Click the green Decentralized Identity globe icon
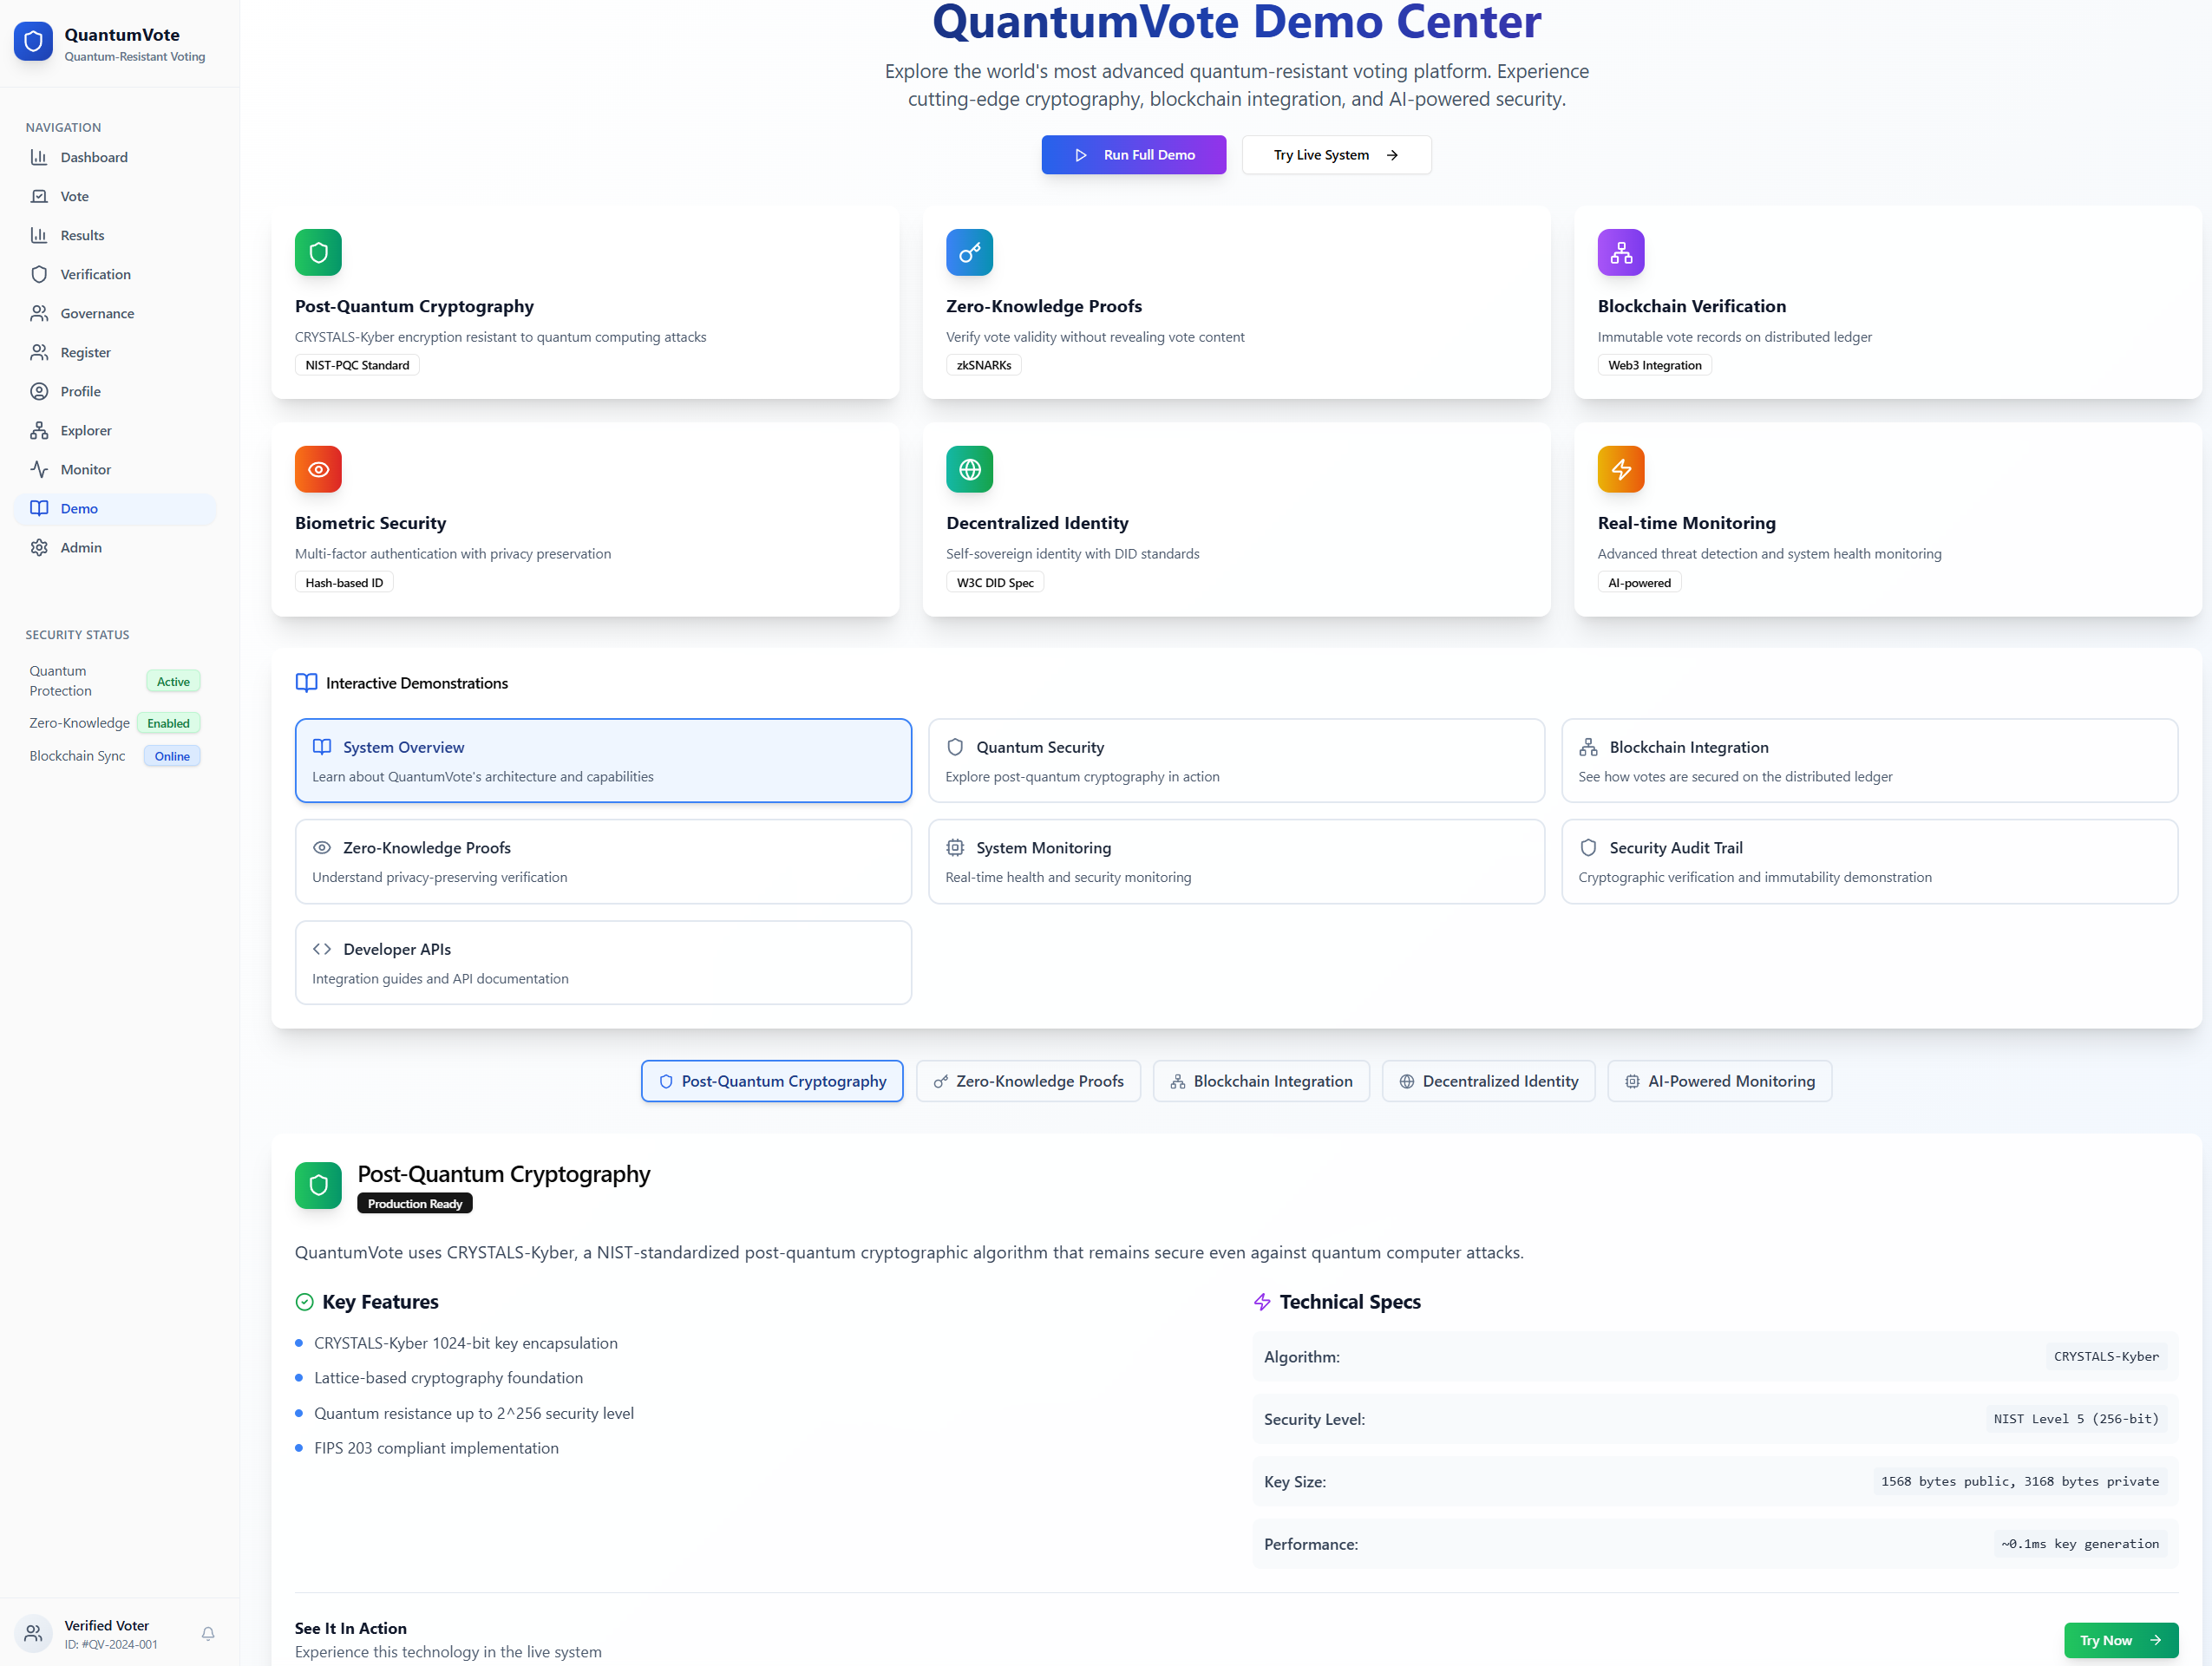Image resolution: width=2212 pixels, height=1666 pixels. point(969,469)
